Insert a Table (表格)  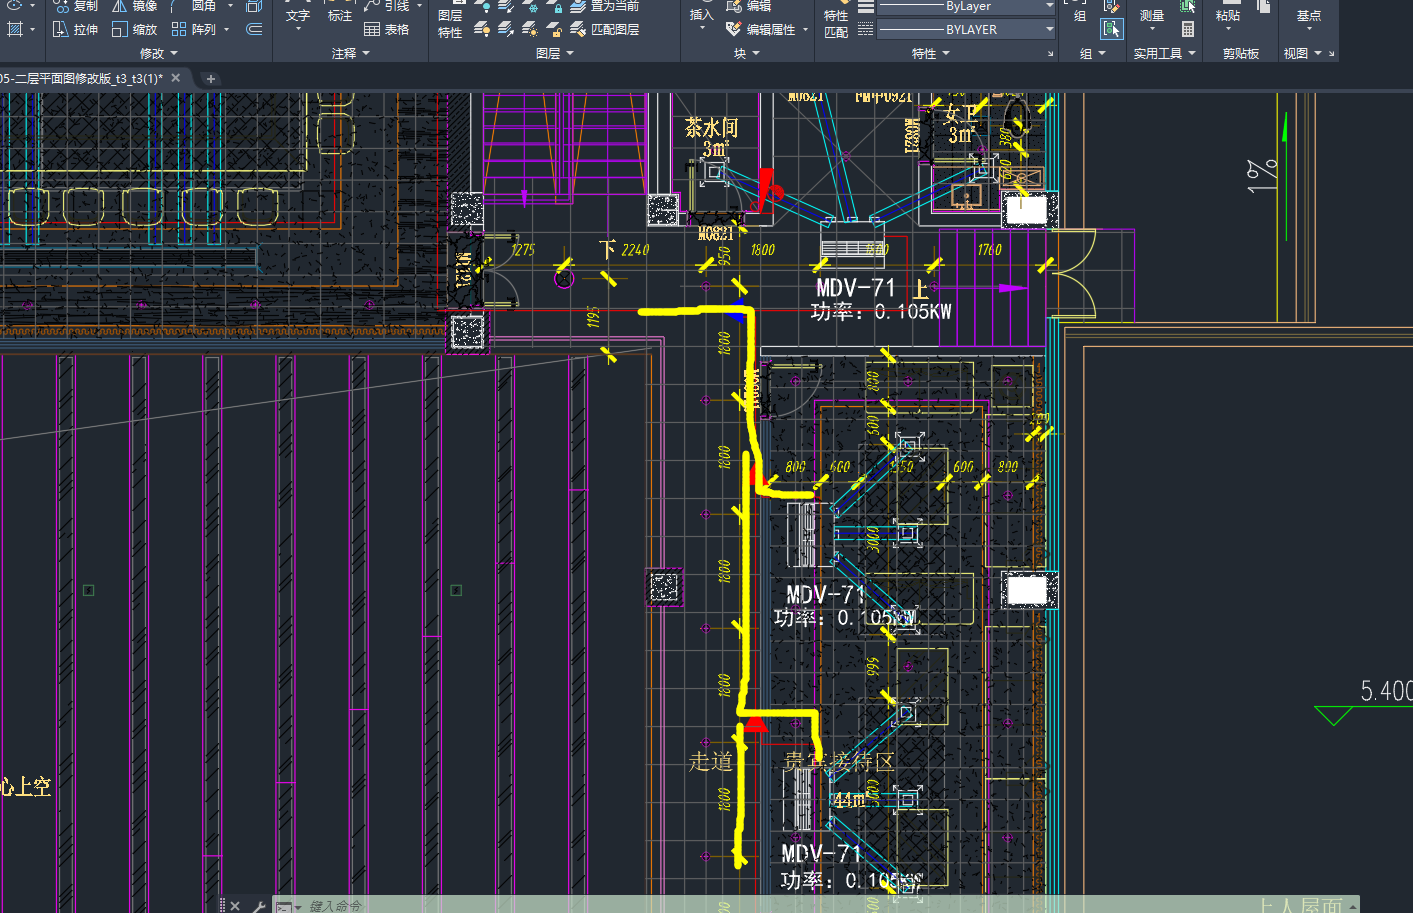point(387,29)
